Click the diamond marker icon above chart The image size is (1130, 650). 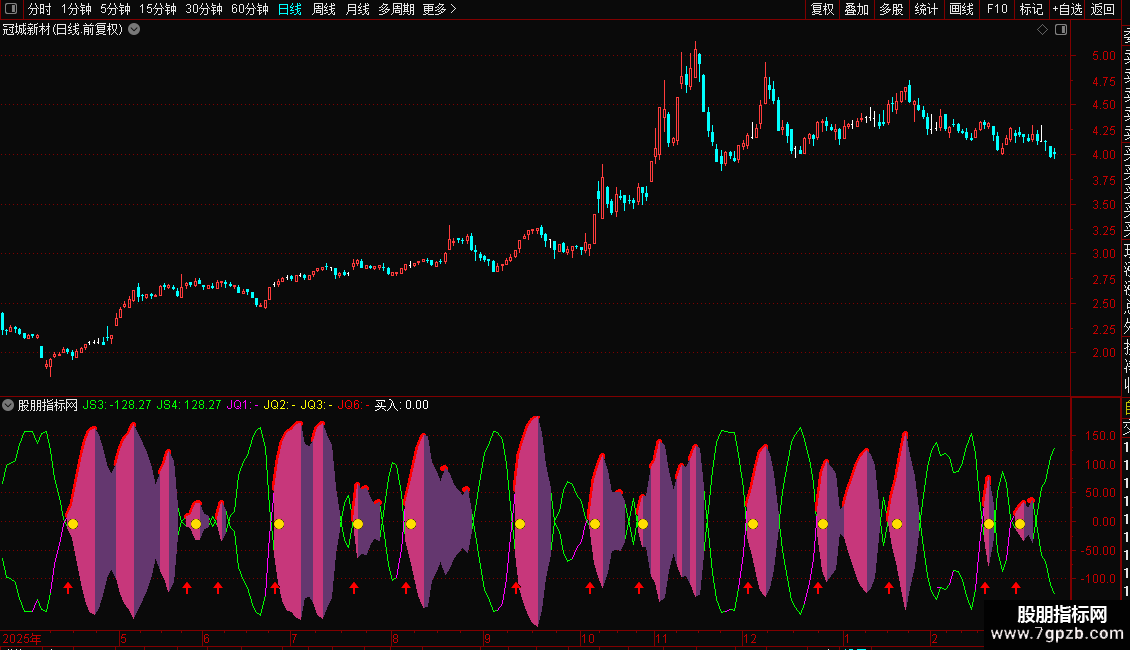pos(1042,30)
